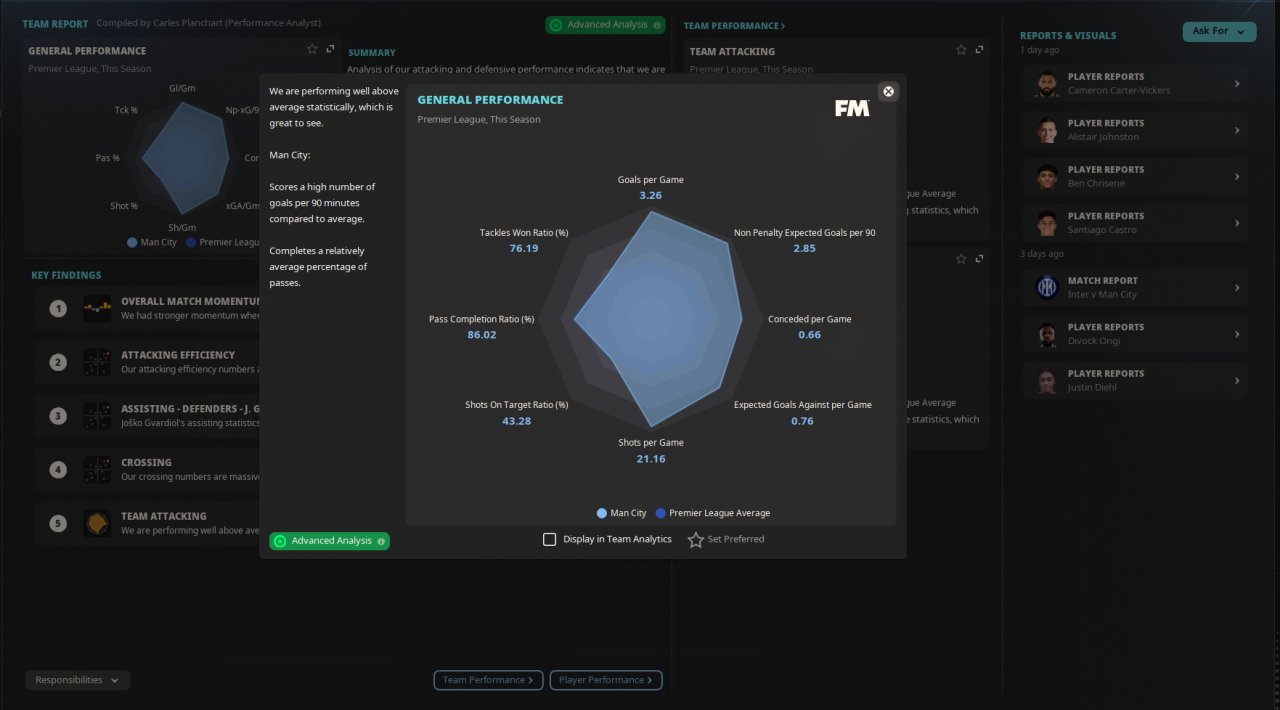
Task: Open Team Performance header link
Action: coord(734,26)
